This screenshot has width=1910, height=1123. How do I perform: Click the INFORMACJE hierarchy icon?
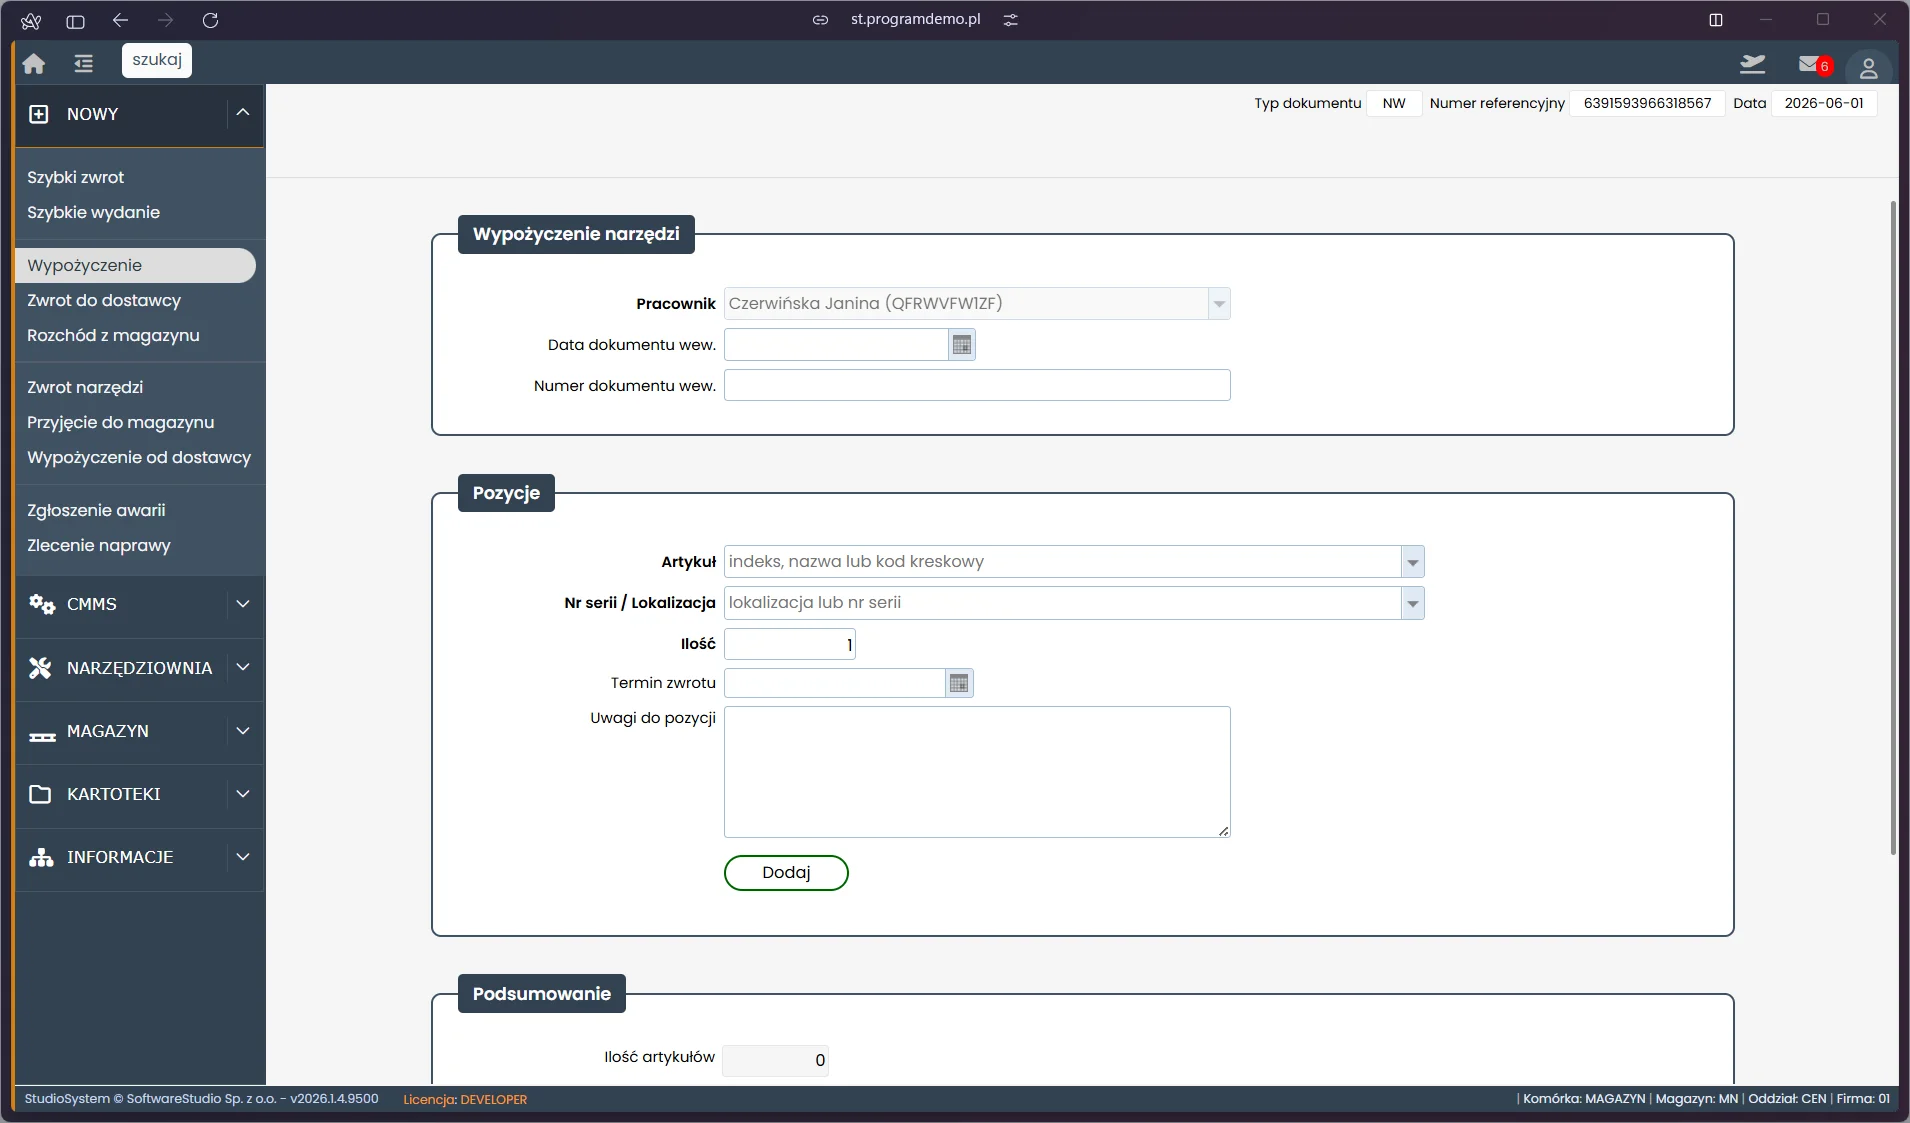pyautogui.click(x=41, y=857)
